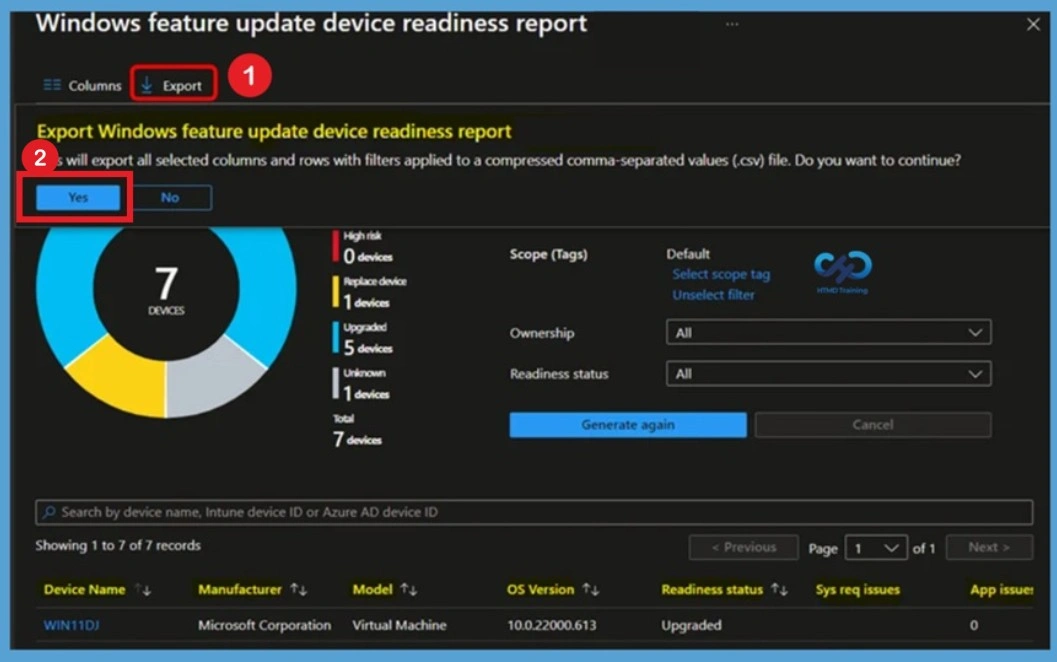The height and width of the screenshot is (662, 1057).
Task: Confirm export with the Yes button
Action: coord(78,198)
